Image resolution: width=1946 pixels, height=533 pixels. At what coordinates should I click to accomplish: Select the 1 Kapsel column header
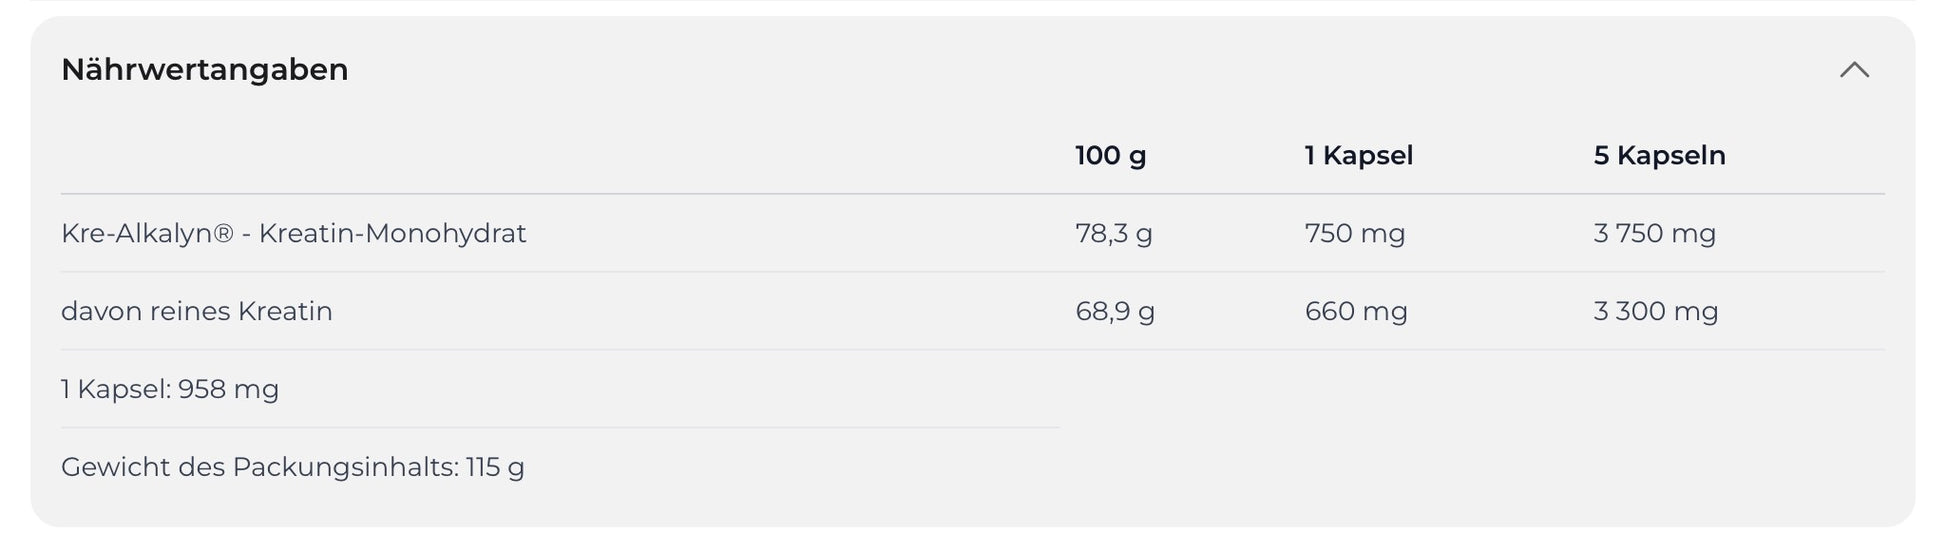[1358, 156]
